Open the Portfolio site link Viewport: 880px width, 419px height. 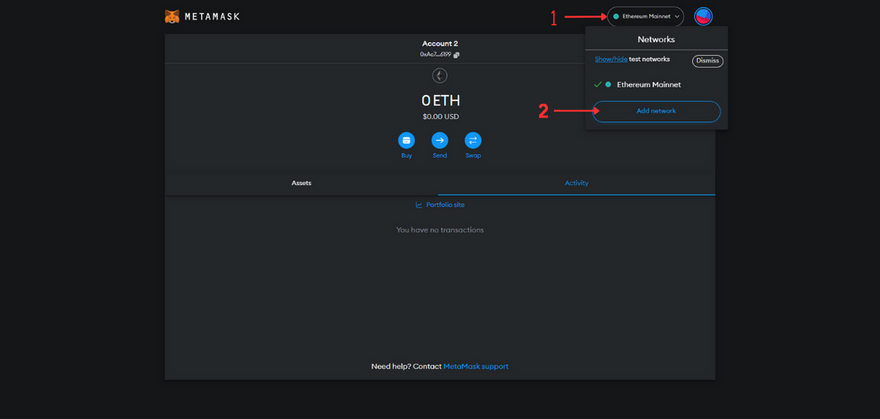pos(445,205)
